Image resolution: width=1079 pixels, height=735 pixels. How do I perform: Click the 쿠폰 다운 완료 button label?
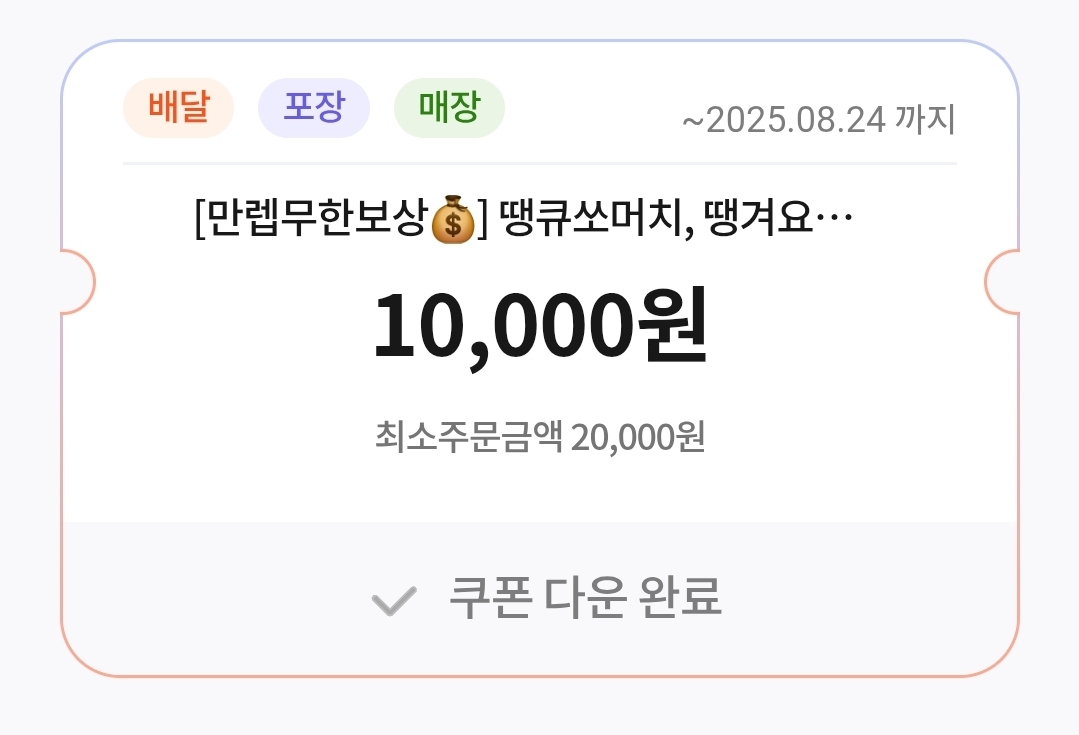(585, 597)
